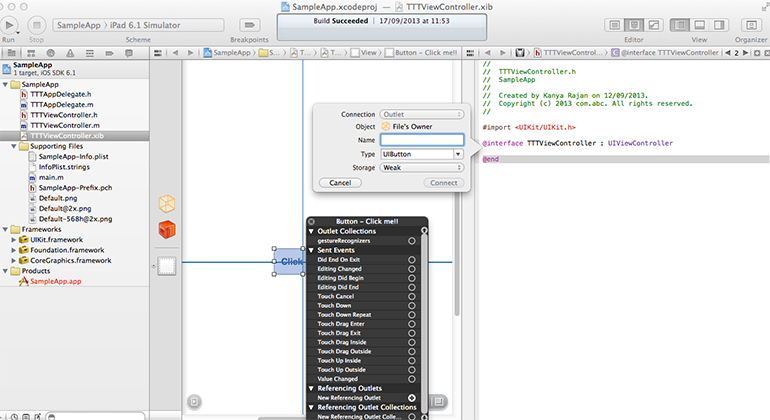Click Touch Up Inside connection circle

pyautogui.click(x=412, y=361)
